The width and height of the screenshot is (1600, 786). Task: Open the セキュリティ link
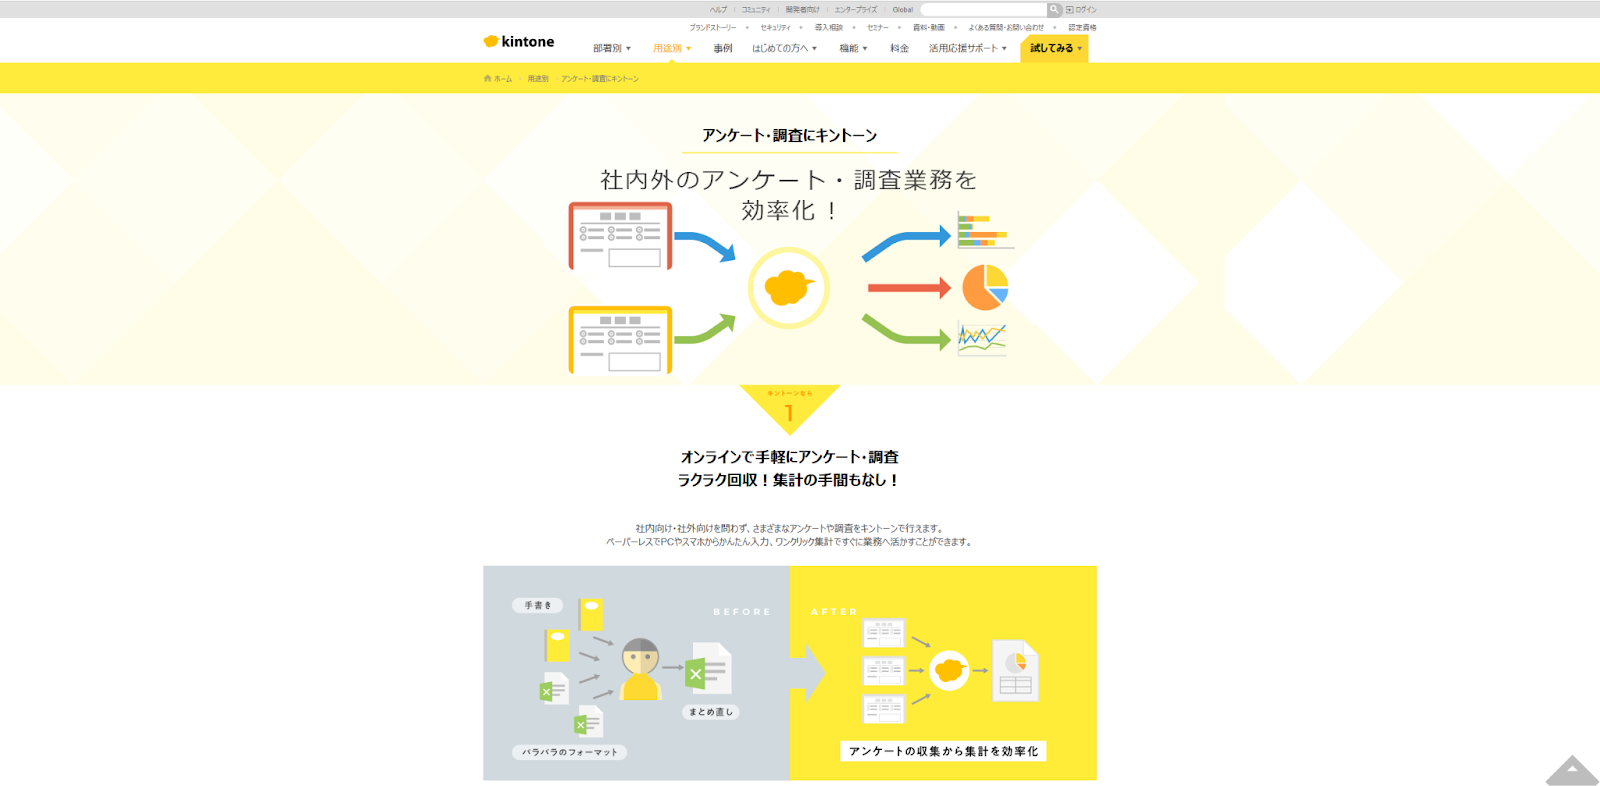tap(775, 28)
